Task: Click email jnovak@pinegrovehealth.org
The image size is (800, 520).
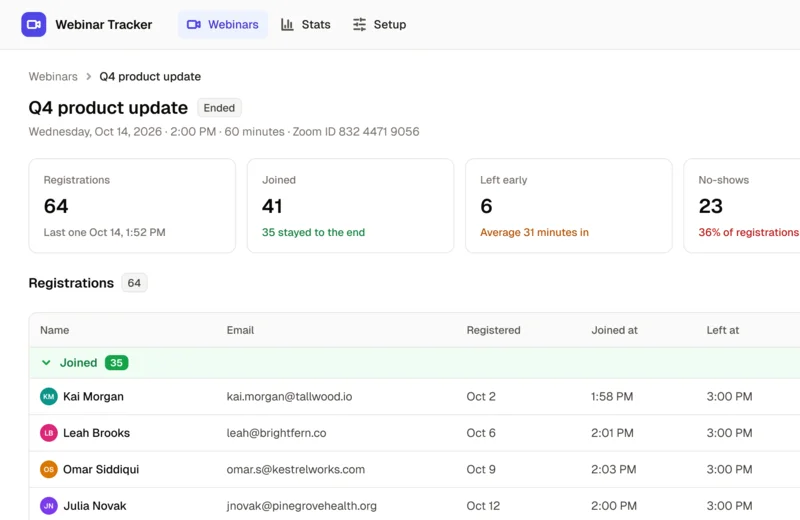Action: click(x=302, y=506)
